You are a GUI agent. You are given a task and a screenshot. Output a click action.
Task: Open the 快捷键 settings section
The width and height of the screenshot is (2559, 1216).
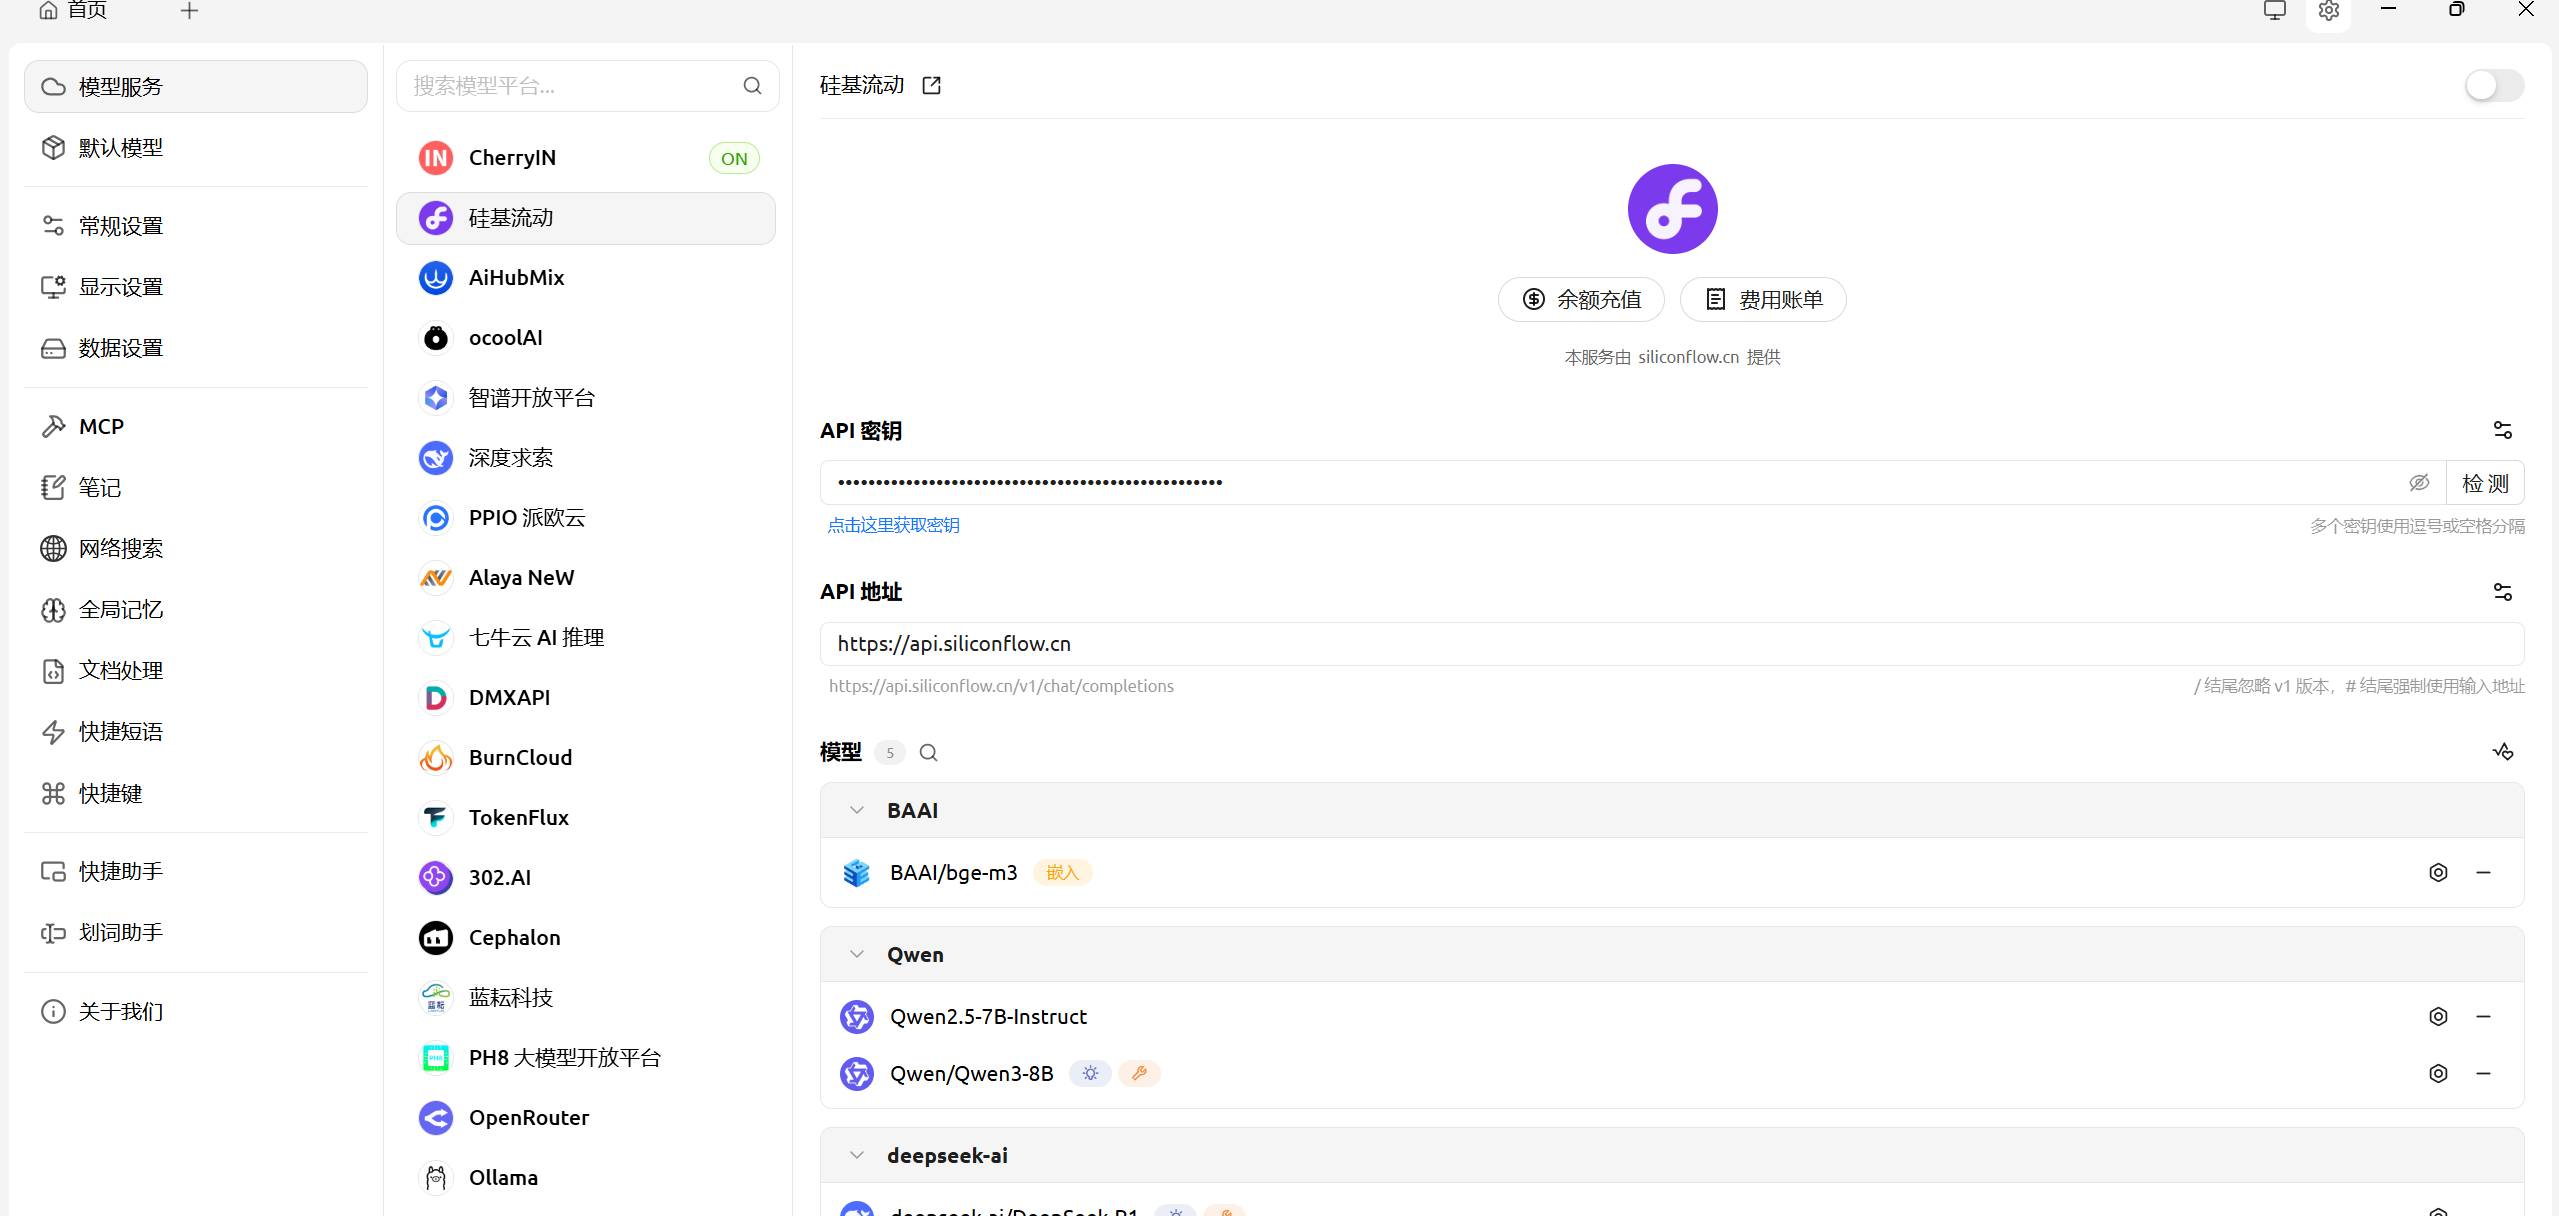[x=196, y=794]
